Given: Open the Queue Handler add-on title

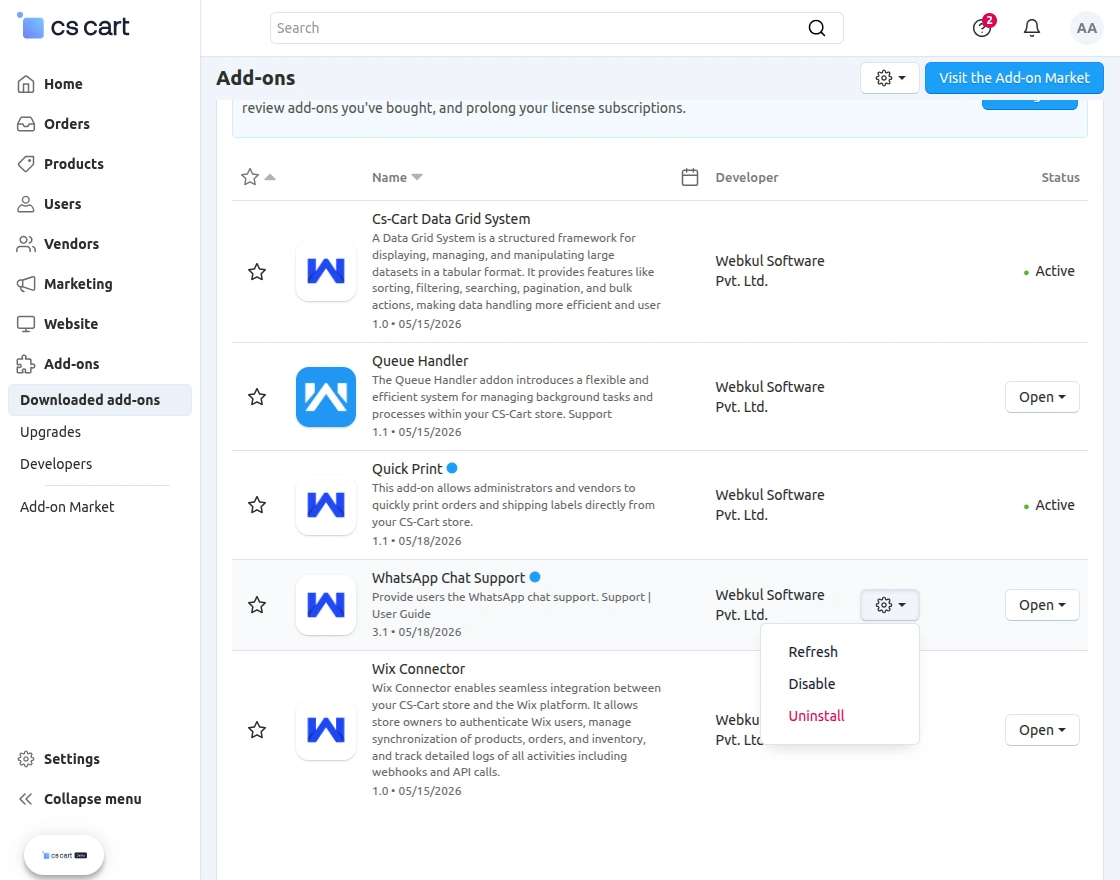Looking at the screenshot, I should point(420,361).
